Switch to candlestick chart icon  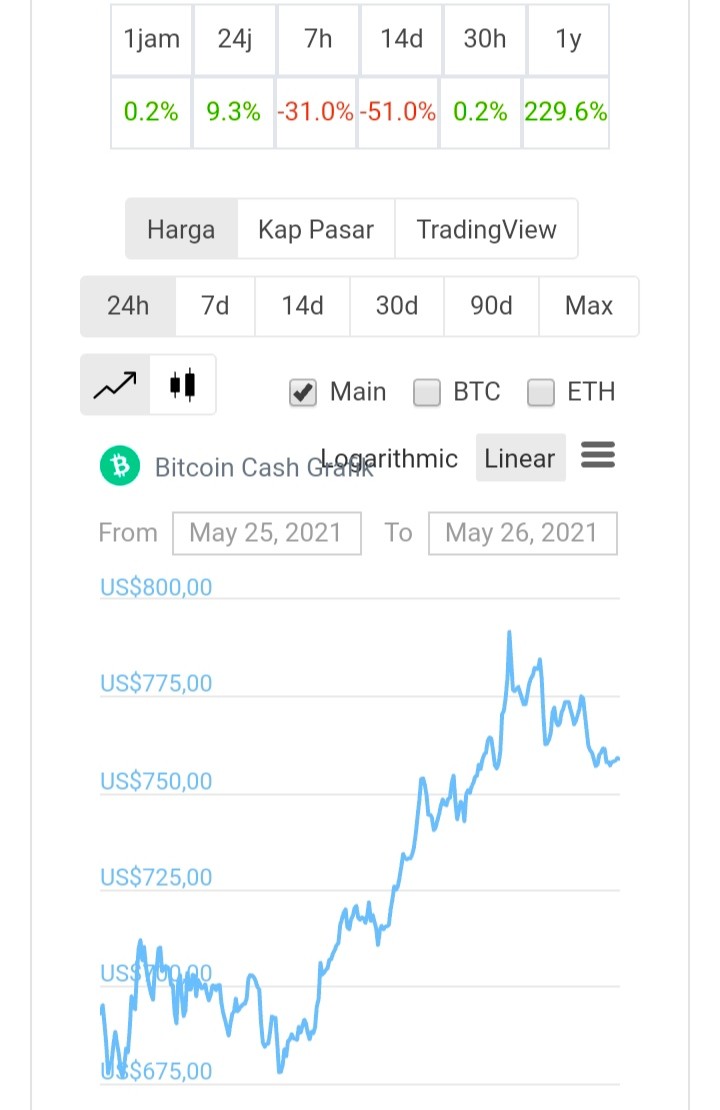pyautogui.click(x=182, y=385)
